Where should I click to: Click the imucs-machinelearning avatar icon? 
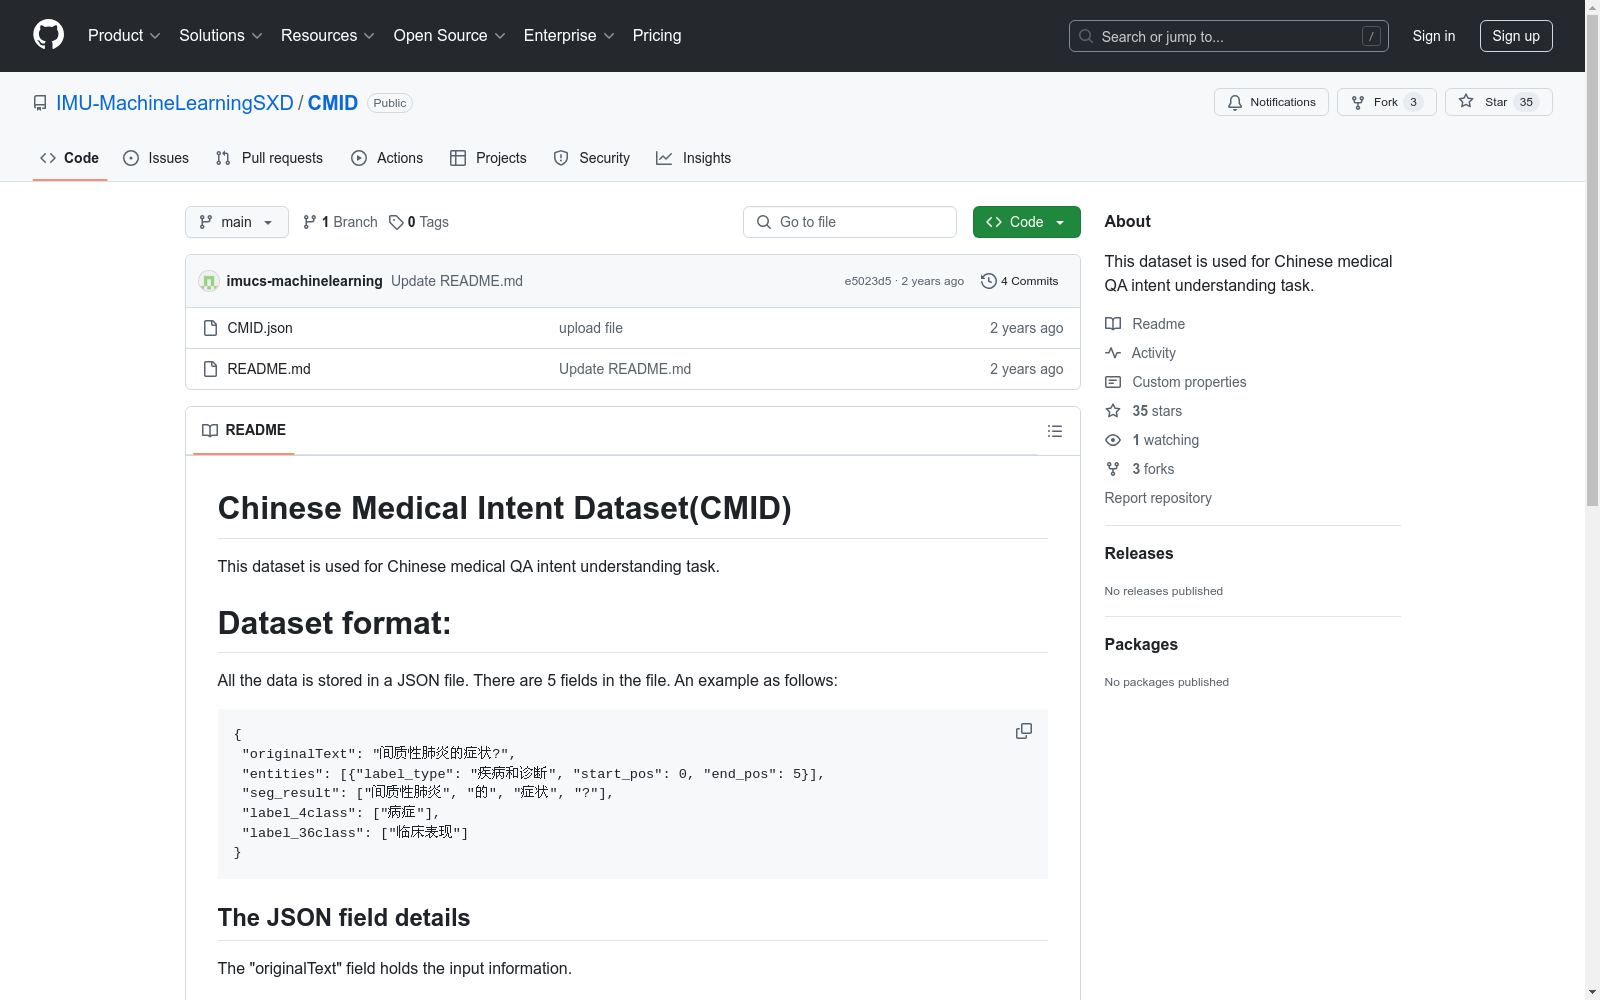[x=209, y=281]
